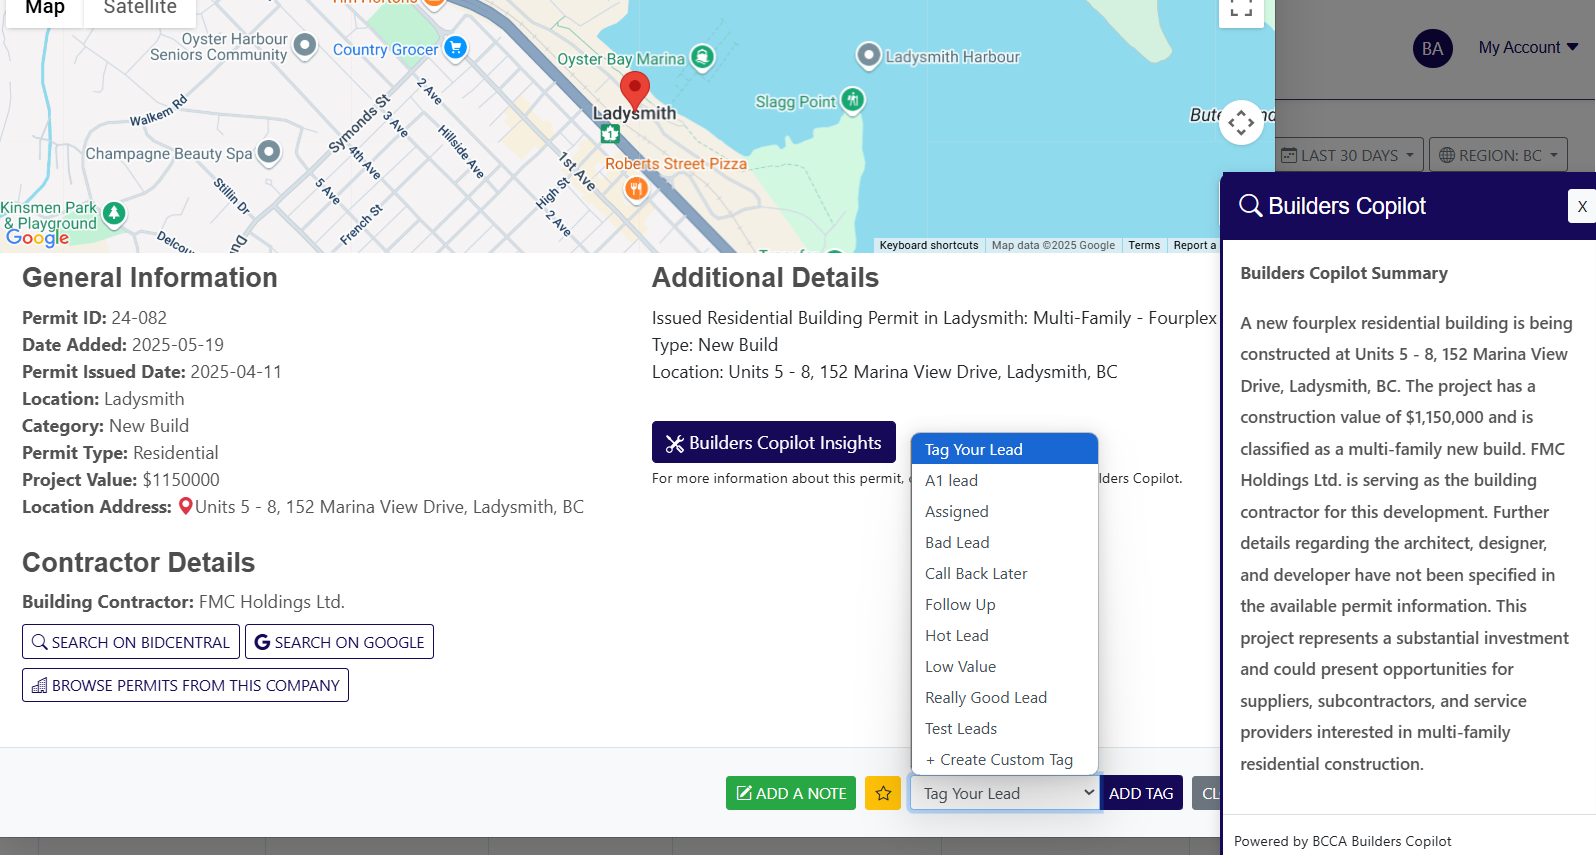Screen dimensions: 1596x855
Task: Click the Google logo on map
Action: point(38,238)
